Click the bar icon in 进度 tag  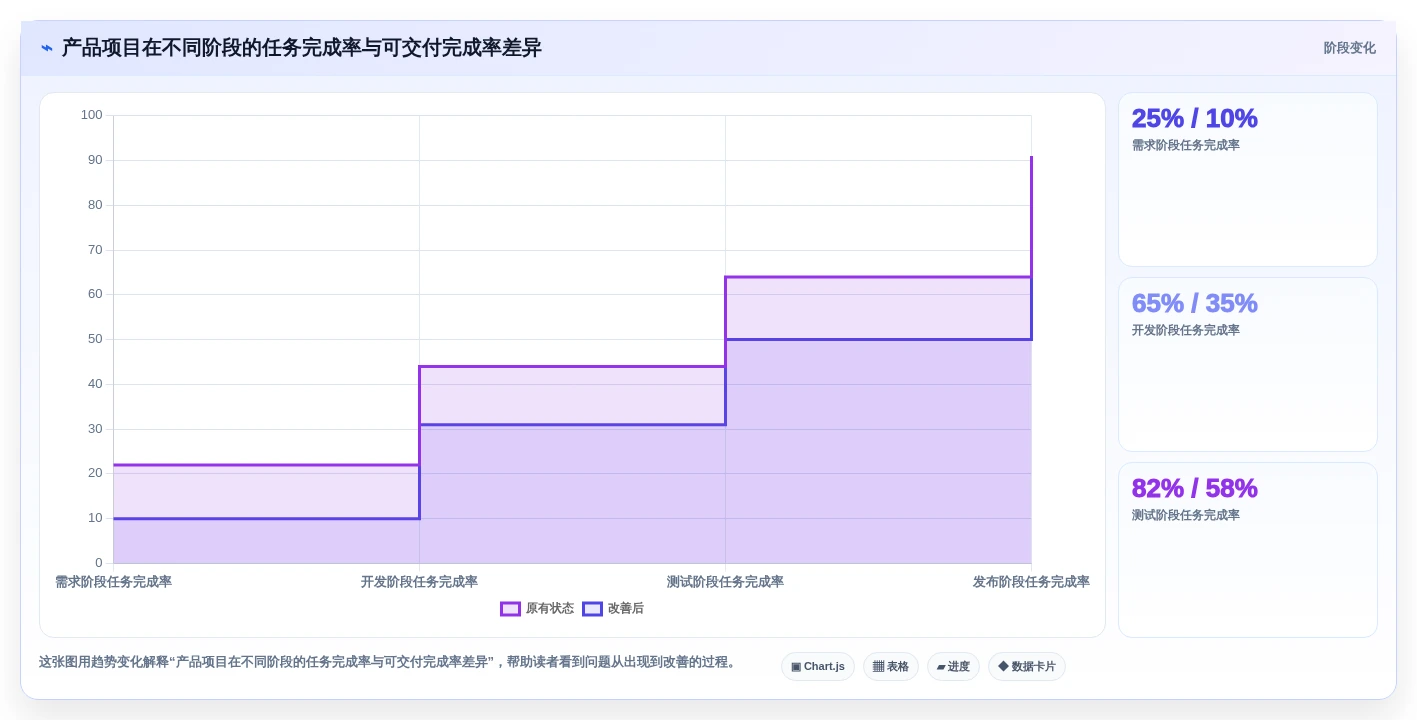coord(941,667)
